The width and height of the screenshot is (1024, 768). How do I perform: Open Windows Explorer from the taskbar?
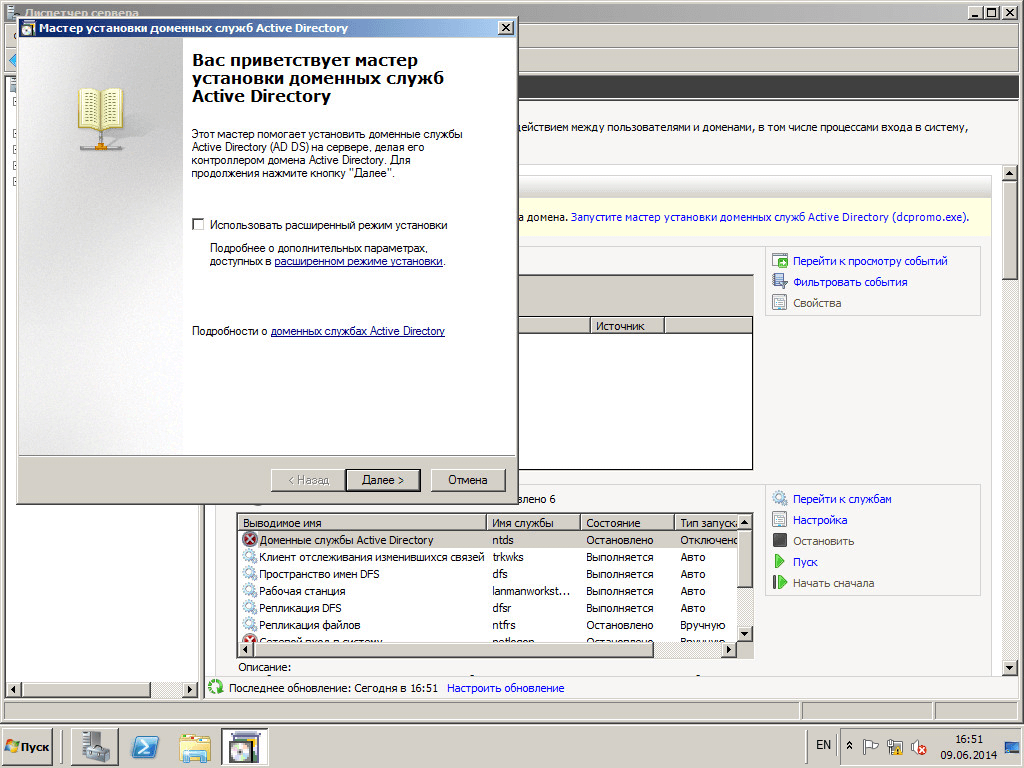click(195, 746)
